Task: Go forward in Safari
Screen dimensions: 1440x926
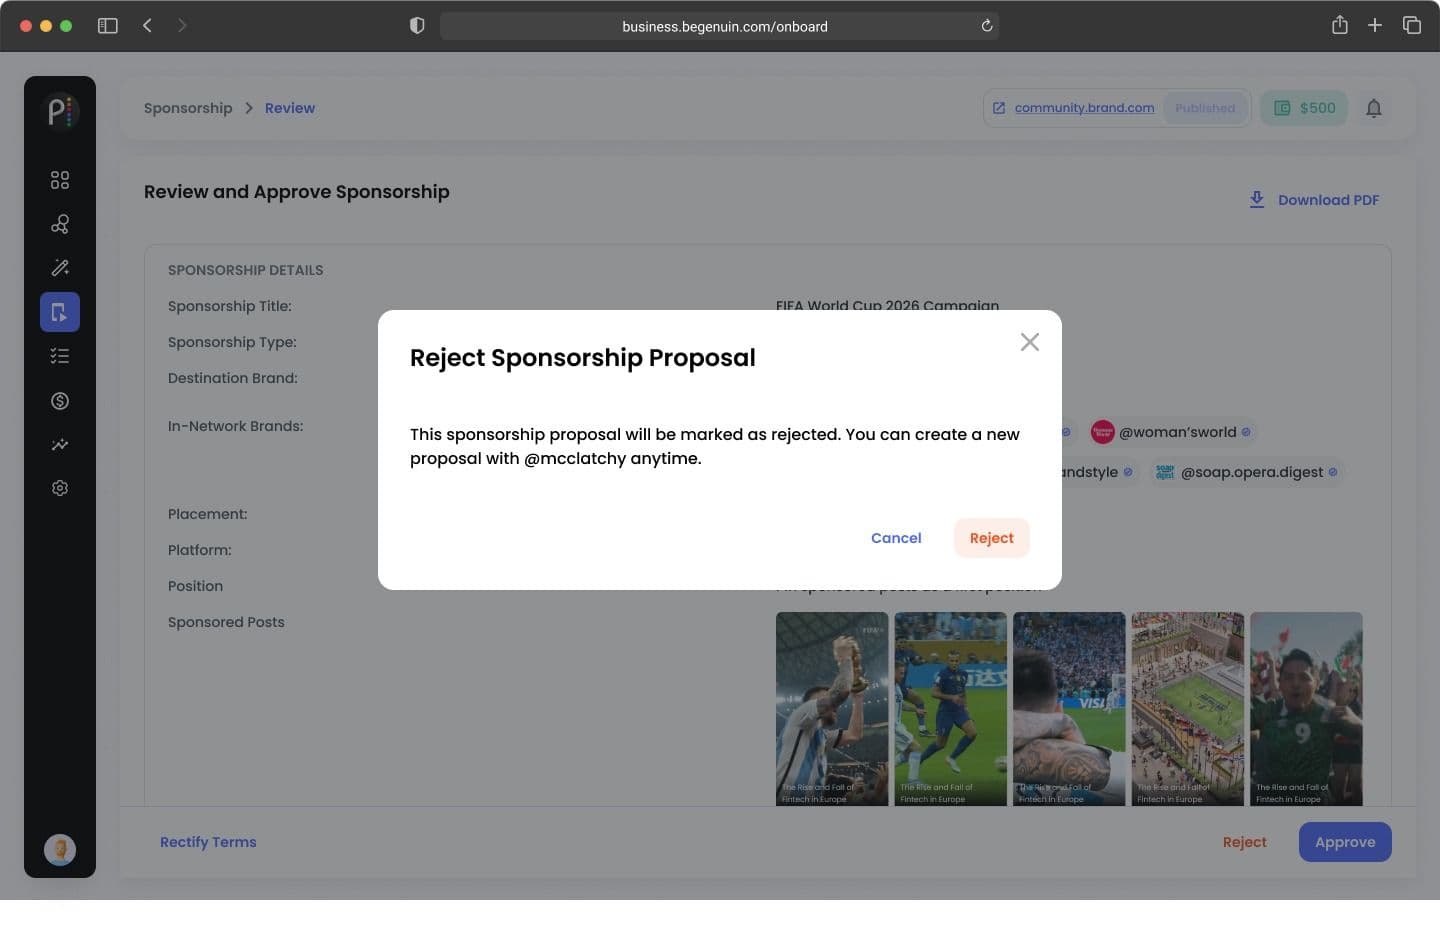Action: click(x=182, y=26)
